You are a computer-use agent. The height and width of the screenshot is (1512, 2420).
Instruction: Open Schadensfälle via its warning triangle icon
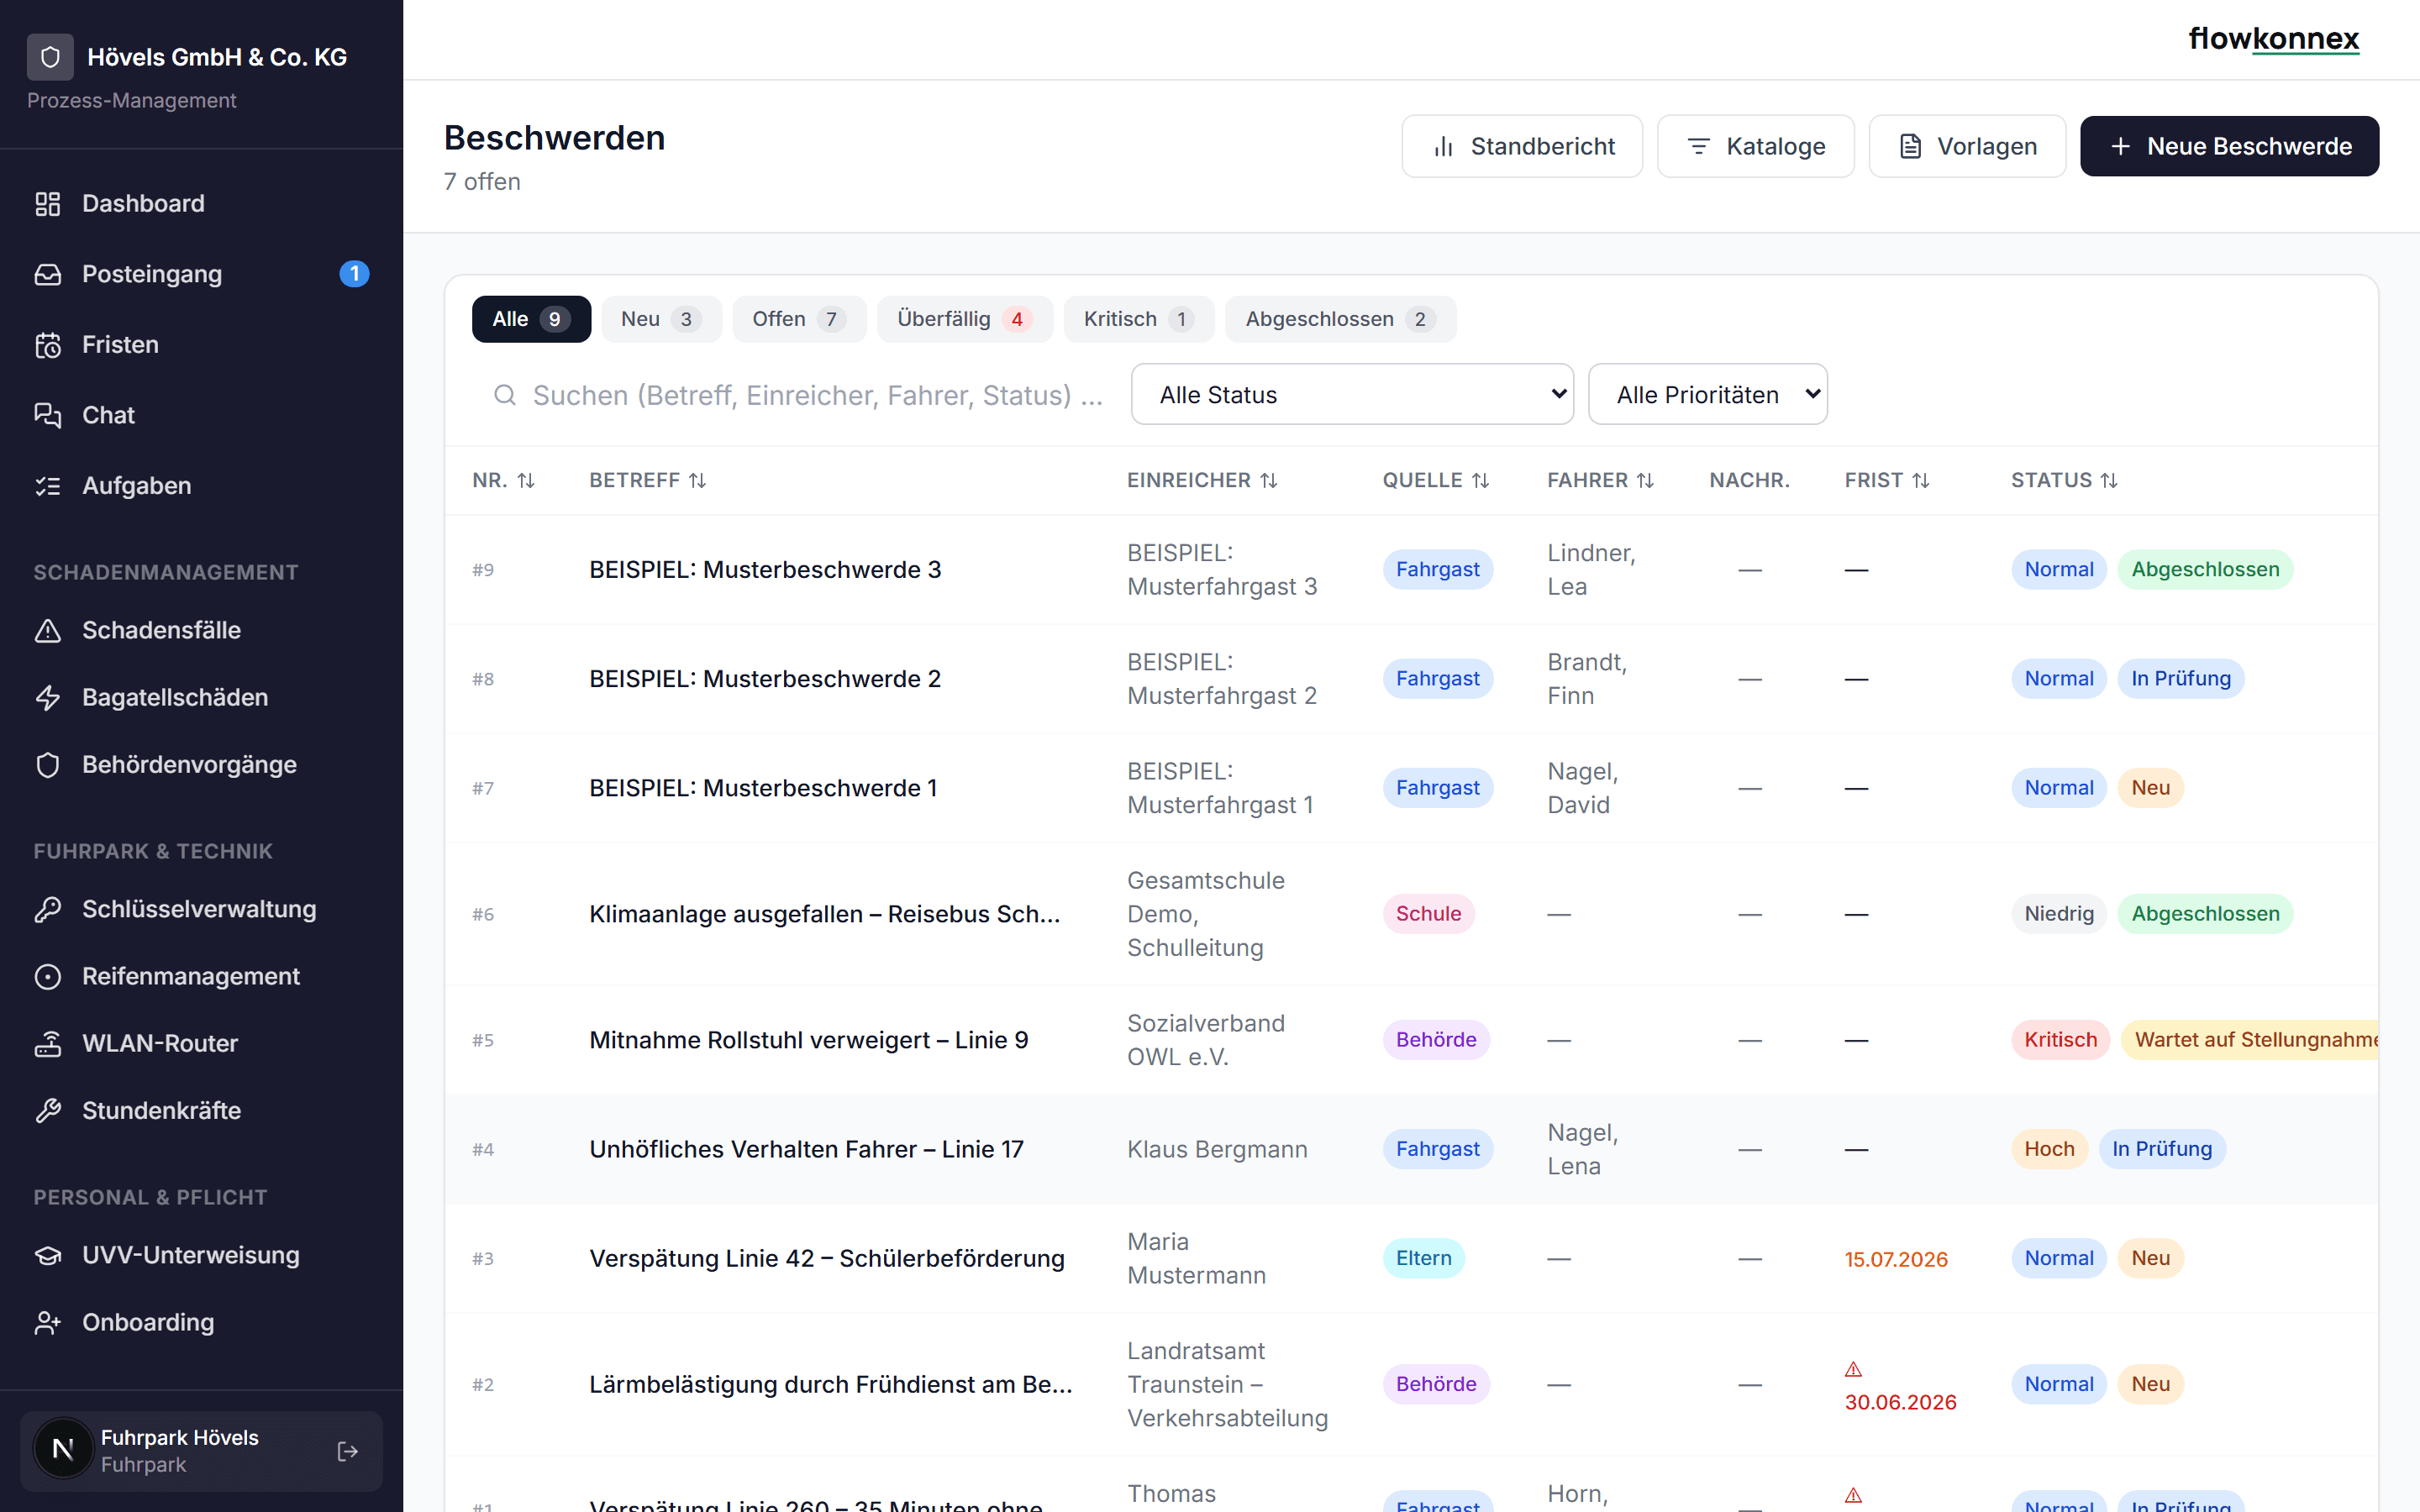click(48, 631)
